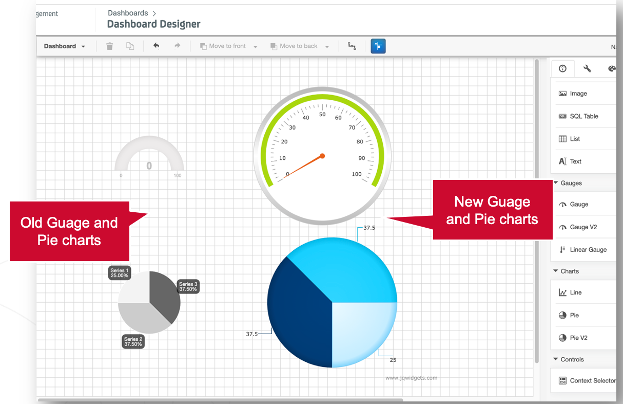This screenshot has height=404, width=624.
Task: Pick the SQL Table widget
Action: coord(584,116)
